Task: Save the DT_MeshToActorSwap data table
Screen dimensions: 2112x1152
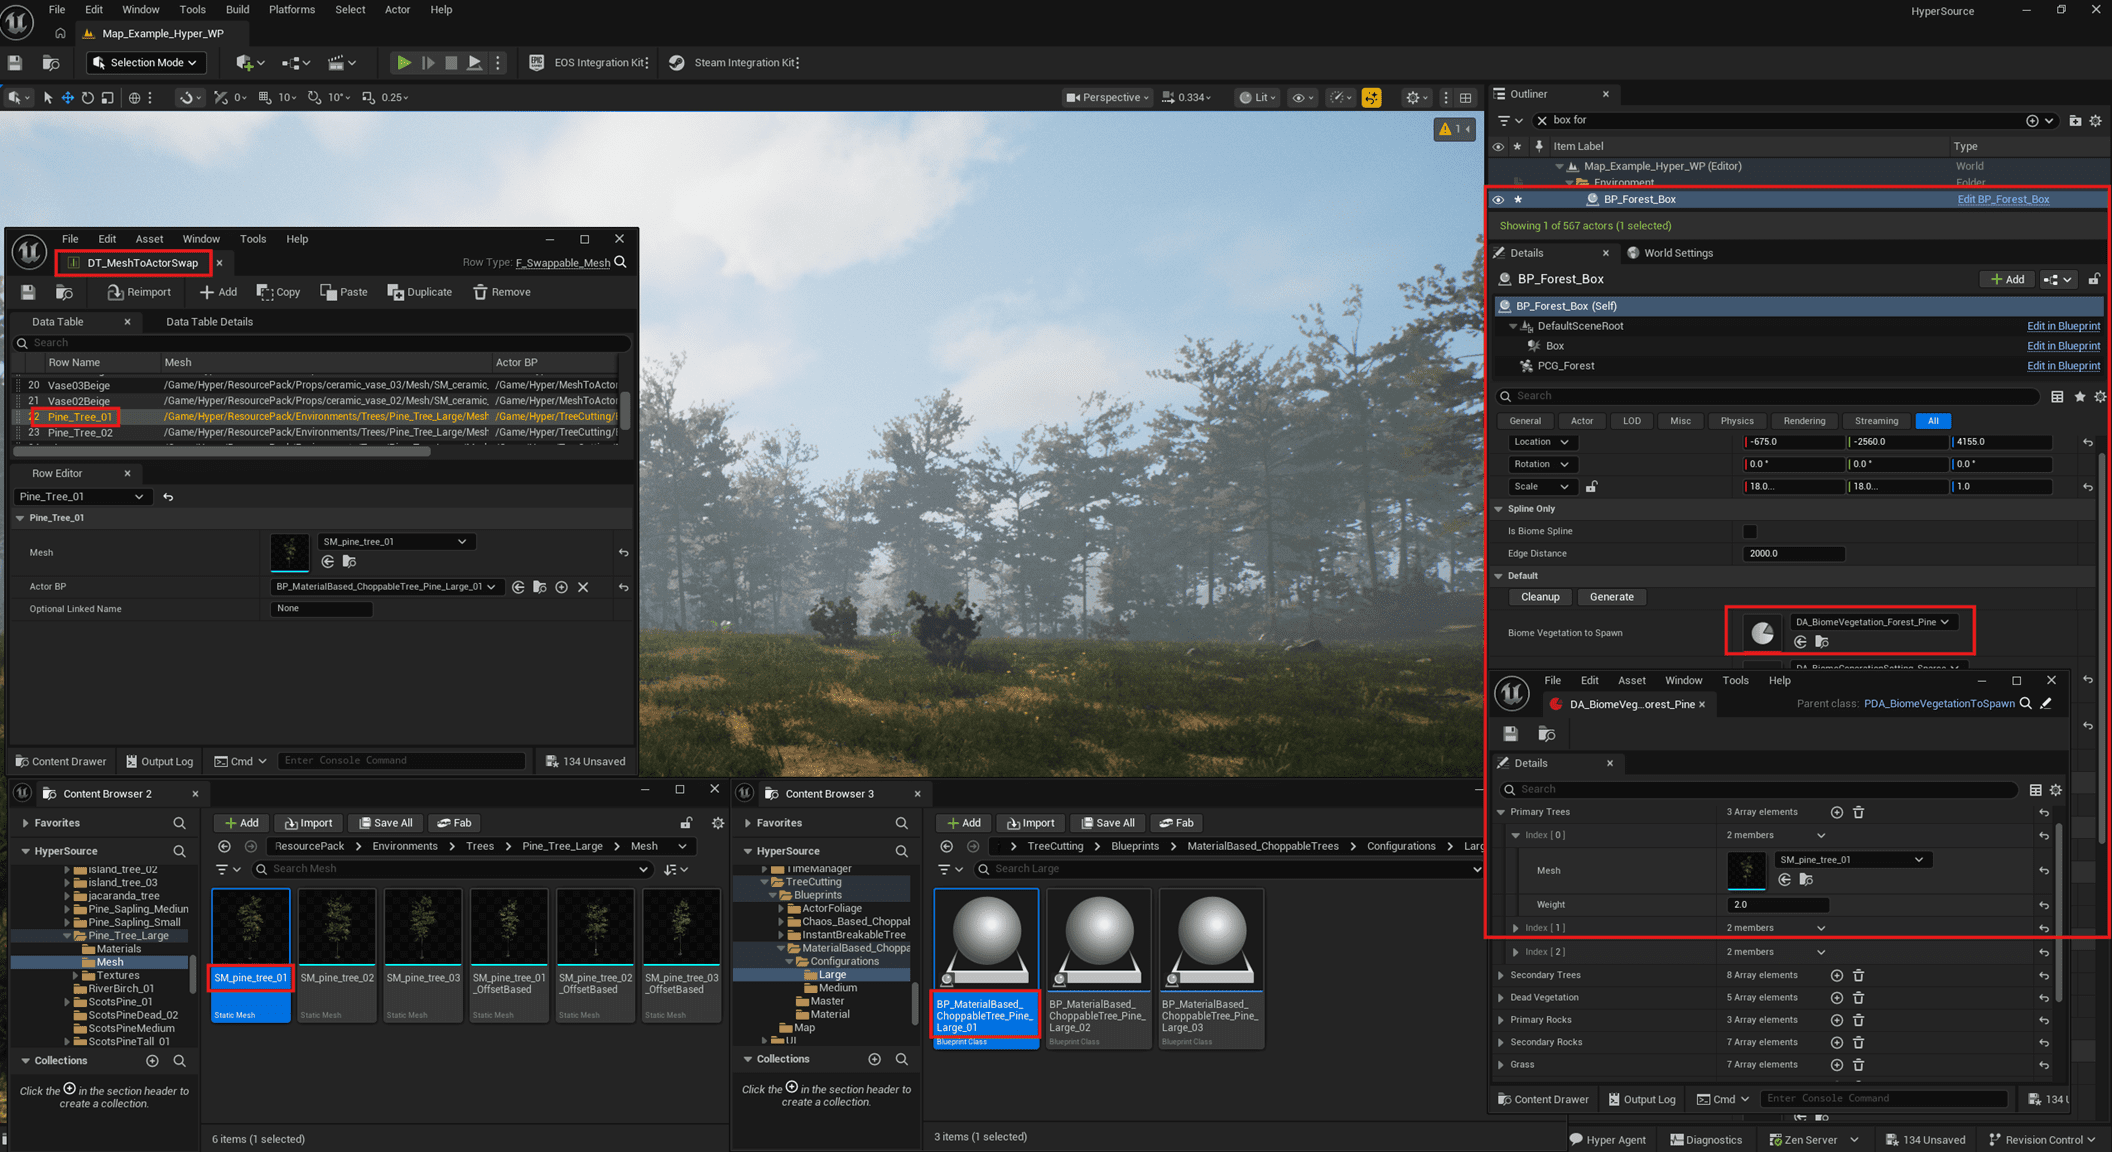Action: [x=28, y=292]
